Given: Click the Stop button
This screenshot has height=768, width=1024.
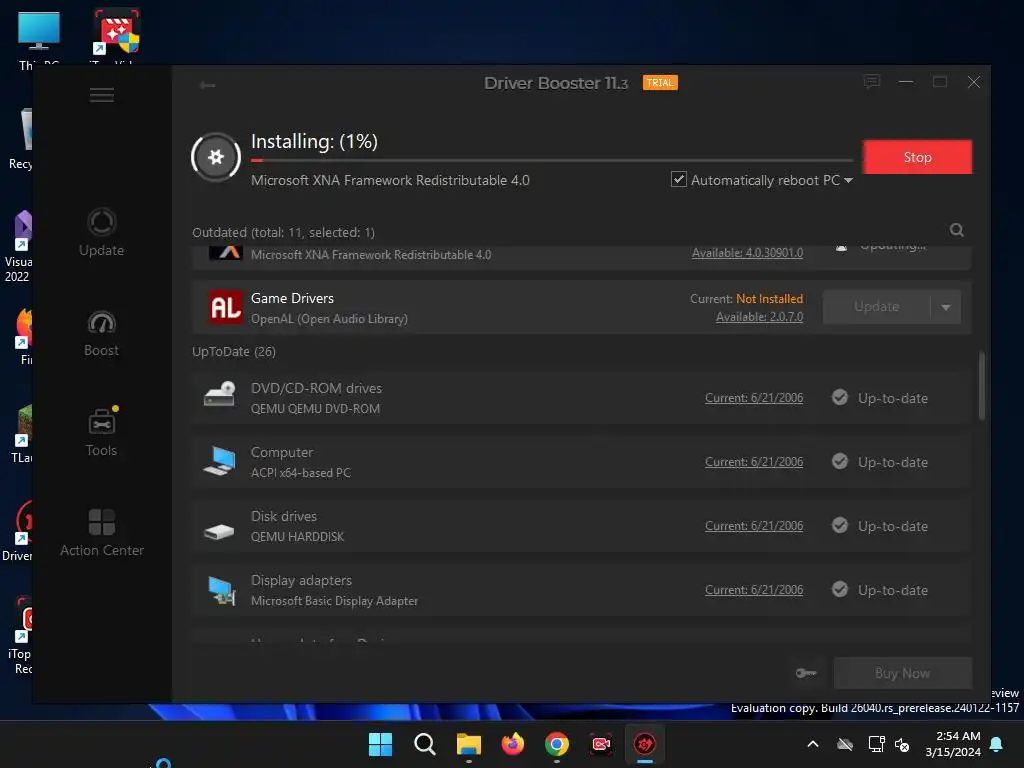Looking at the screenshot, I should tap(918, 157).
